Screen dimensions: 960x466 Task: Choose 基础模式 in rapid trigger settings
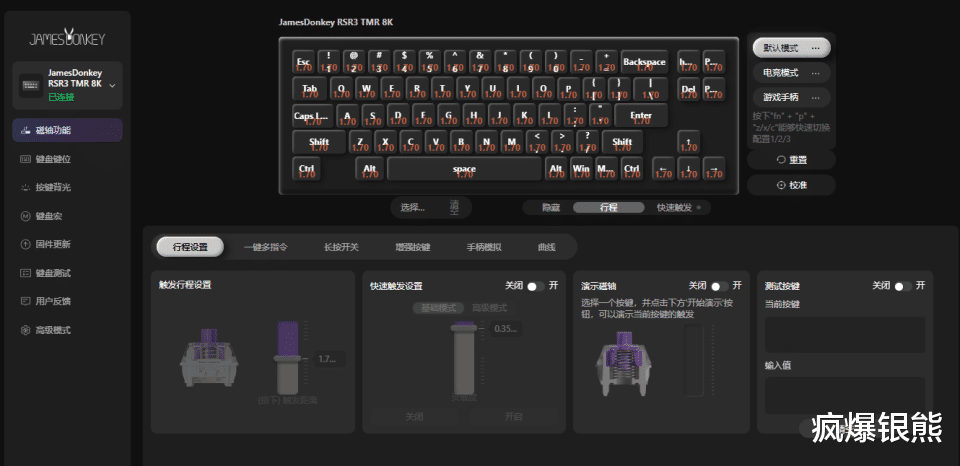438,308
